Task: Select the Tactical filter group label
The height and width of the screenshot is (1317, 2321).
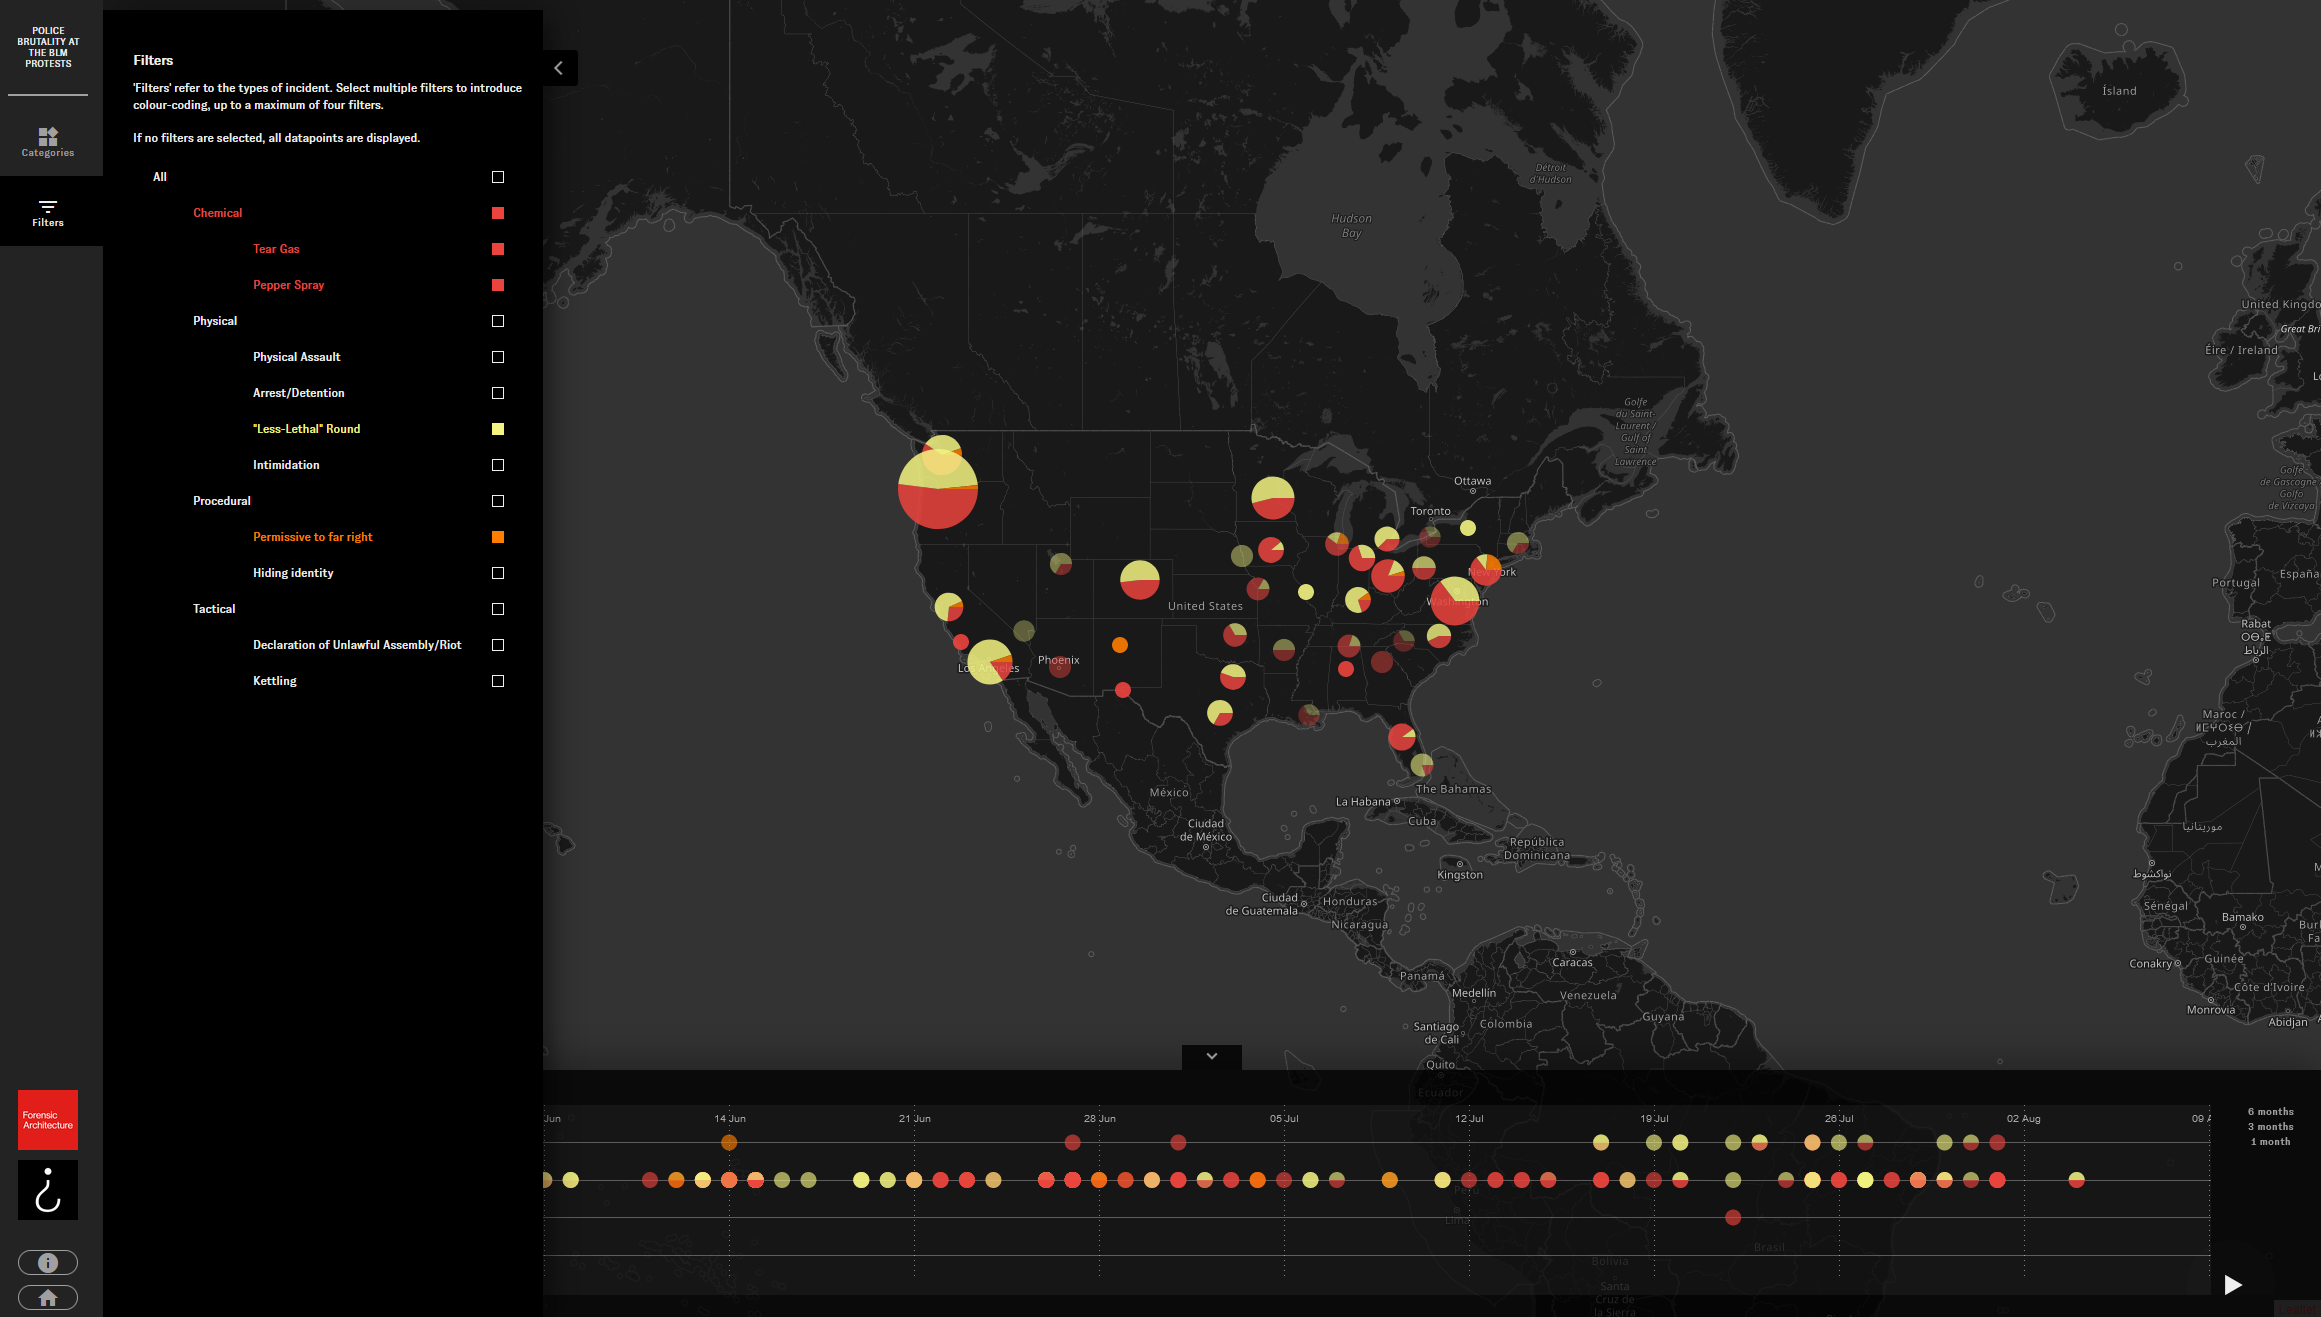Action: 214,609
